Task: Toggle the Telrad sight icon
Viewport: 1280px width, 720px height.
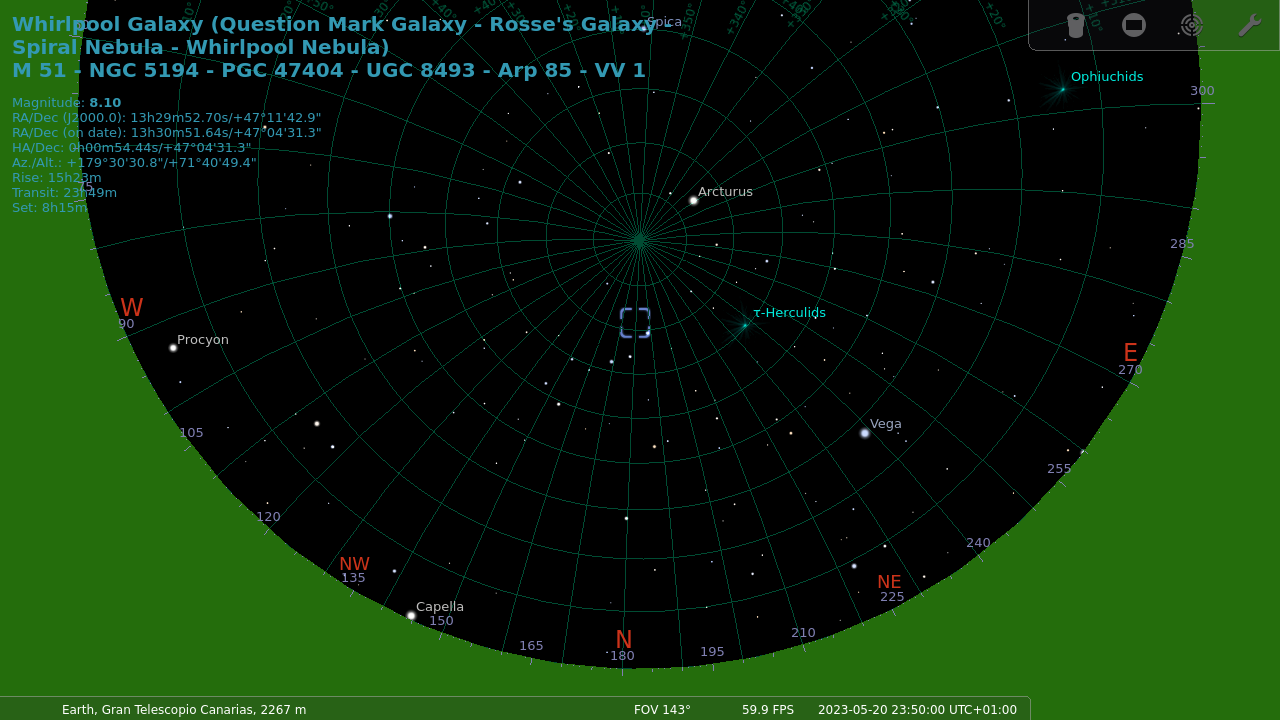Action: tap(1191, 25)
